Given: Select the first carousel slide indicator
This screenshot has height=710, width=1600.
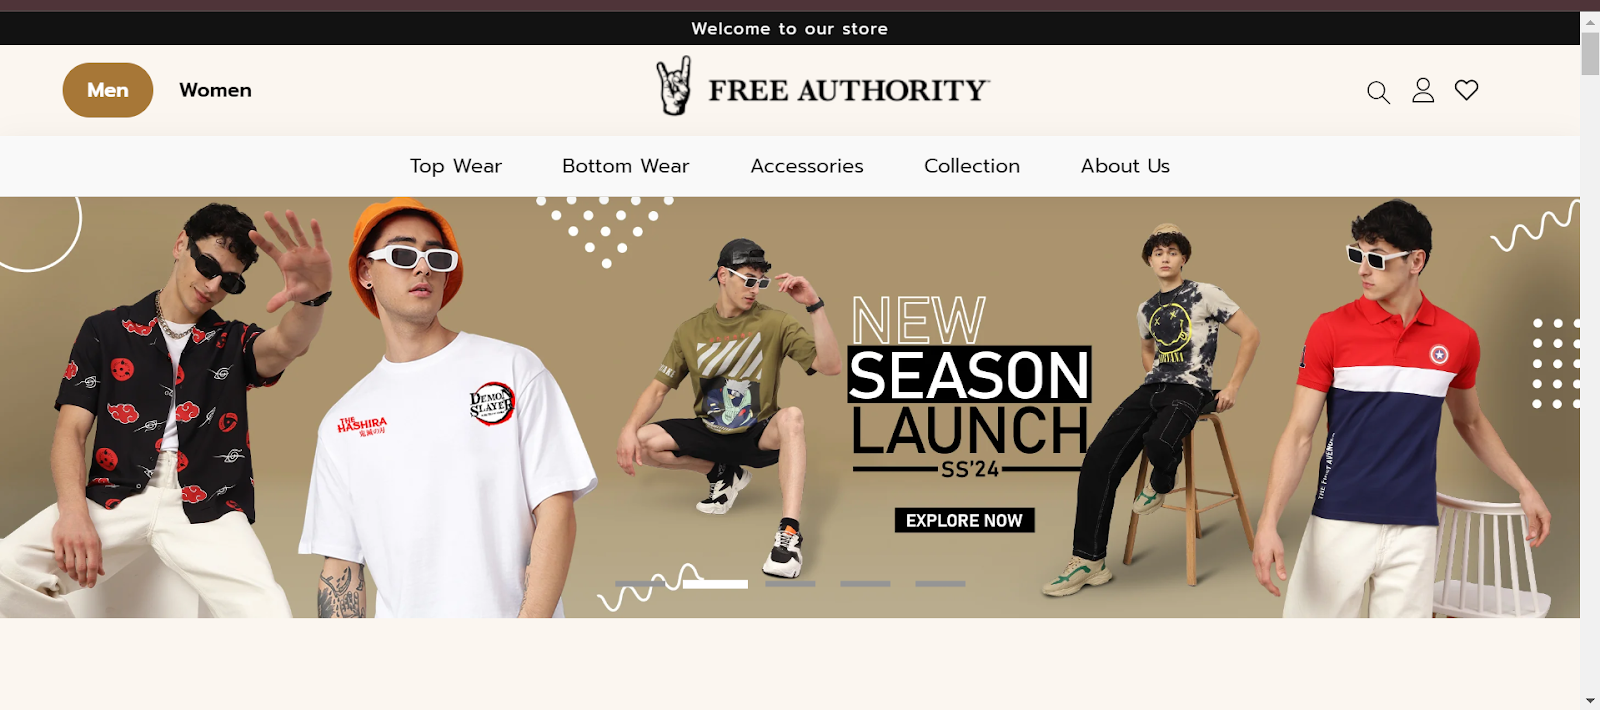Looking at the screenshot, I should pyautogui.click(x=640, y=583).
